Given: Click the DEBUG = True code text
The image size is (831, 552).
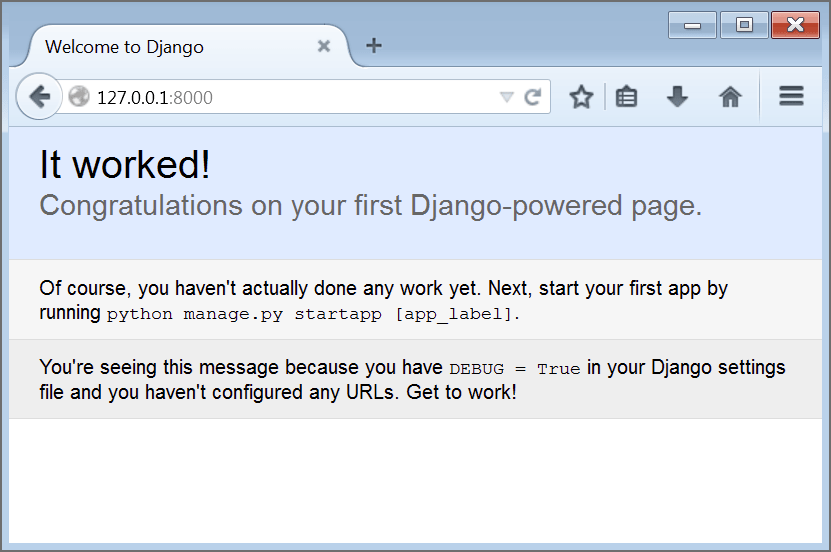Looking at the screenshot, I should (x=514, y=369).
